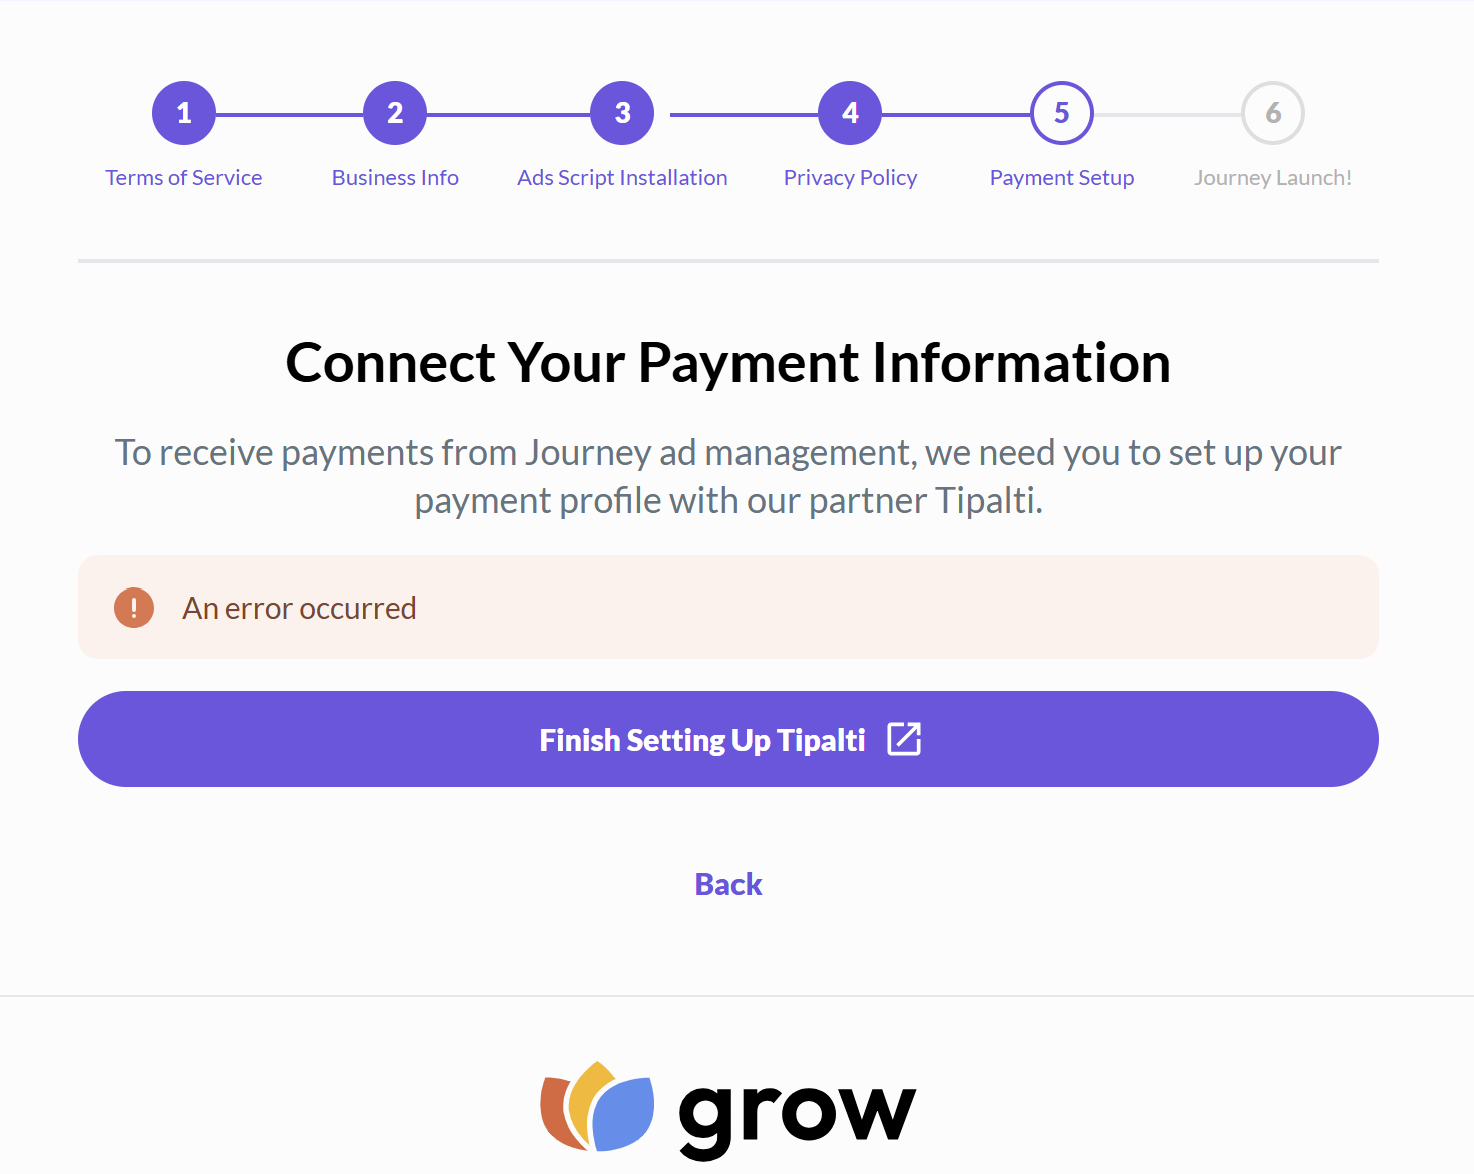
Task: Click the current step 5 circle
Action: click(x=1062, y=113)
